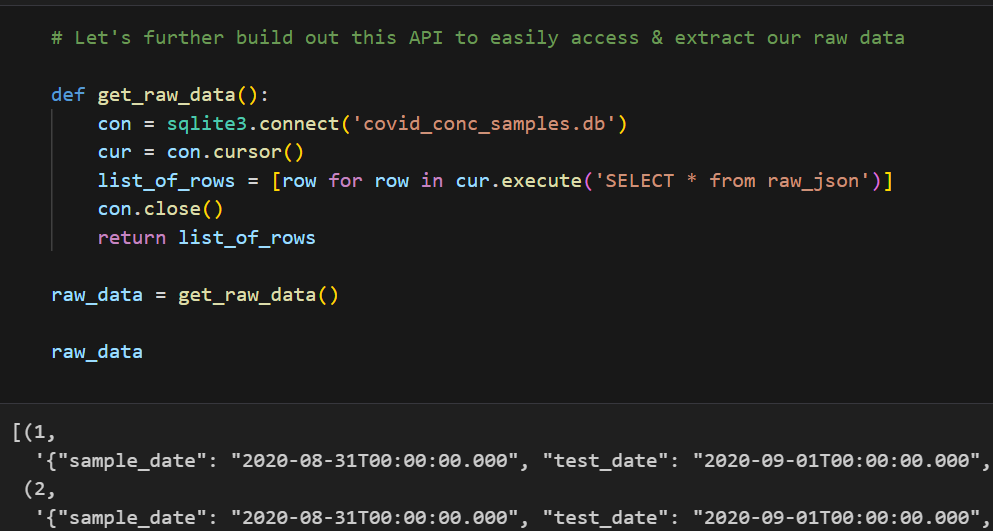Screen dimensions: 993x531
Task: Click the "in" keyword in the comprehension
Action: click(x=431, y=181)
